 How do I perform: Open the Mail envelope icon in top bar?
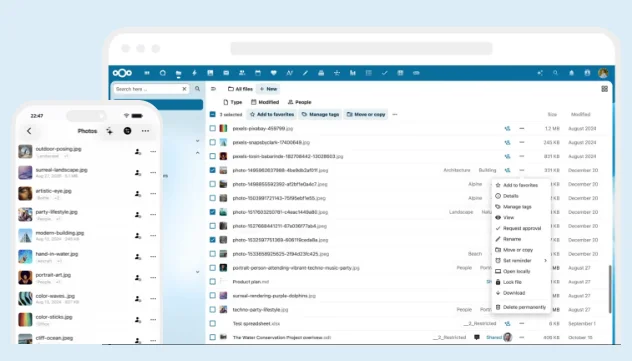coord(226,73)
